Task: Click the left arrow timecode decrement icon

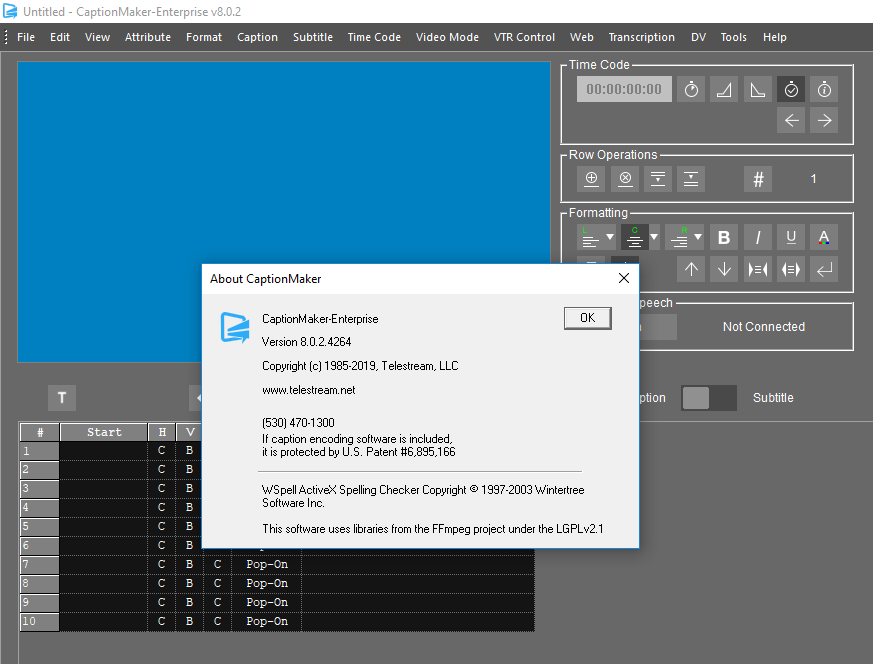Action: (790, 120)
